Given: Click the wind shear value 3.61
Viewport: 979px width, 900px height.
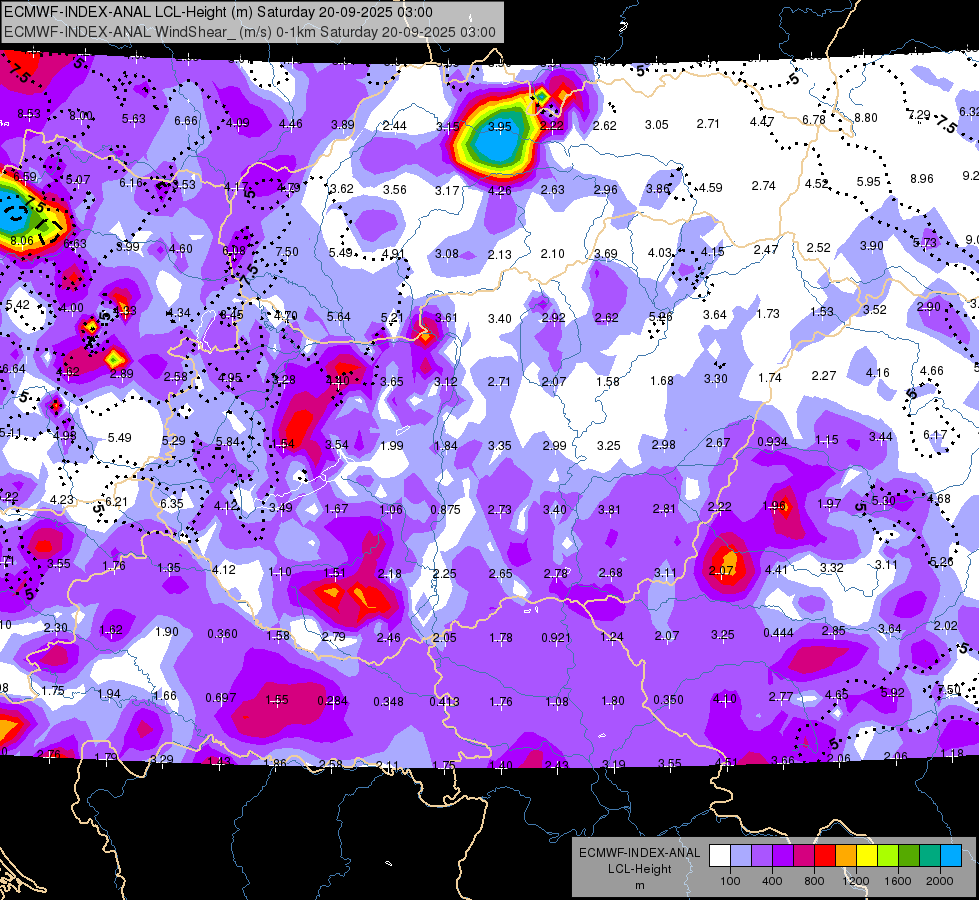Looking at the screenshot, I should point(446,318).
